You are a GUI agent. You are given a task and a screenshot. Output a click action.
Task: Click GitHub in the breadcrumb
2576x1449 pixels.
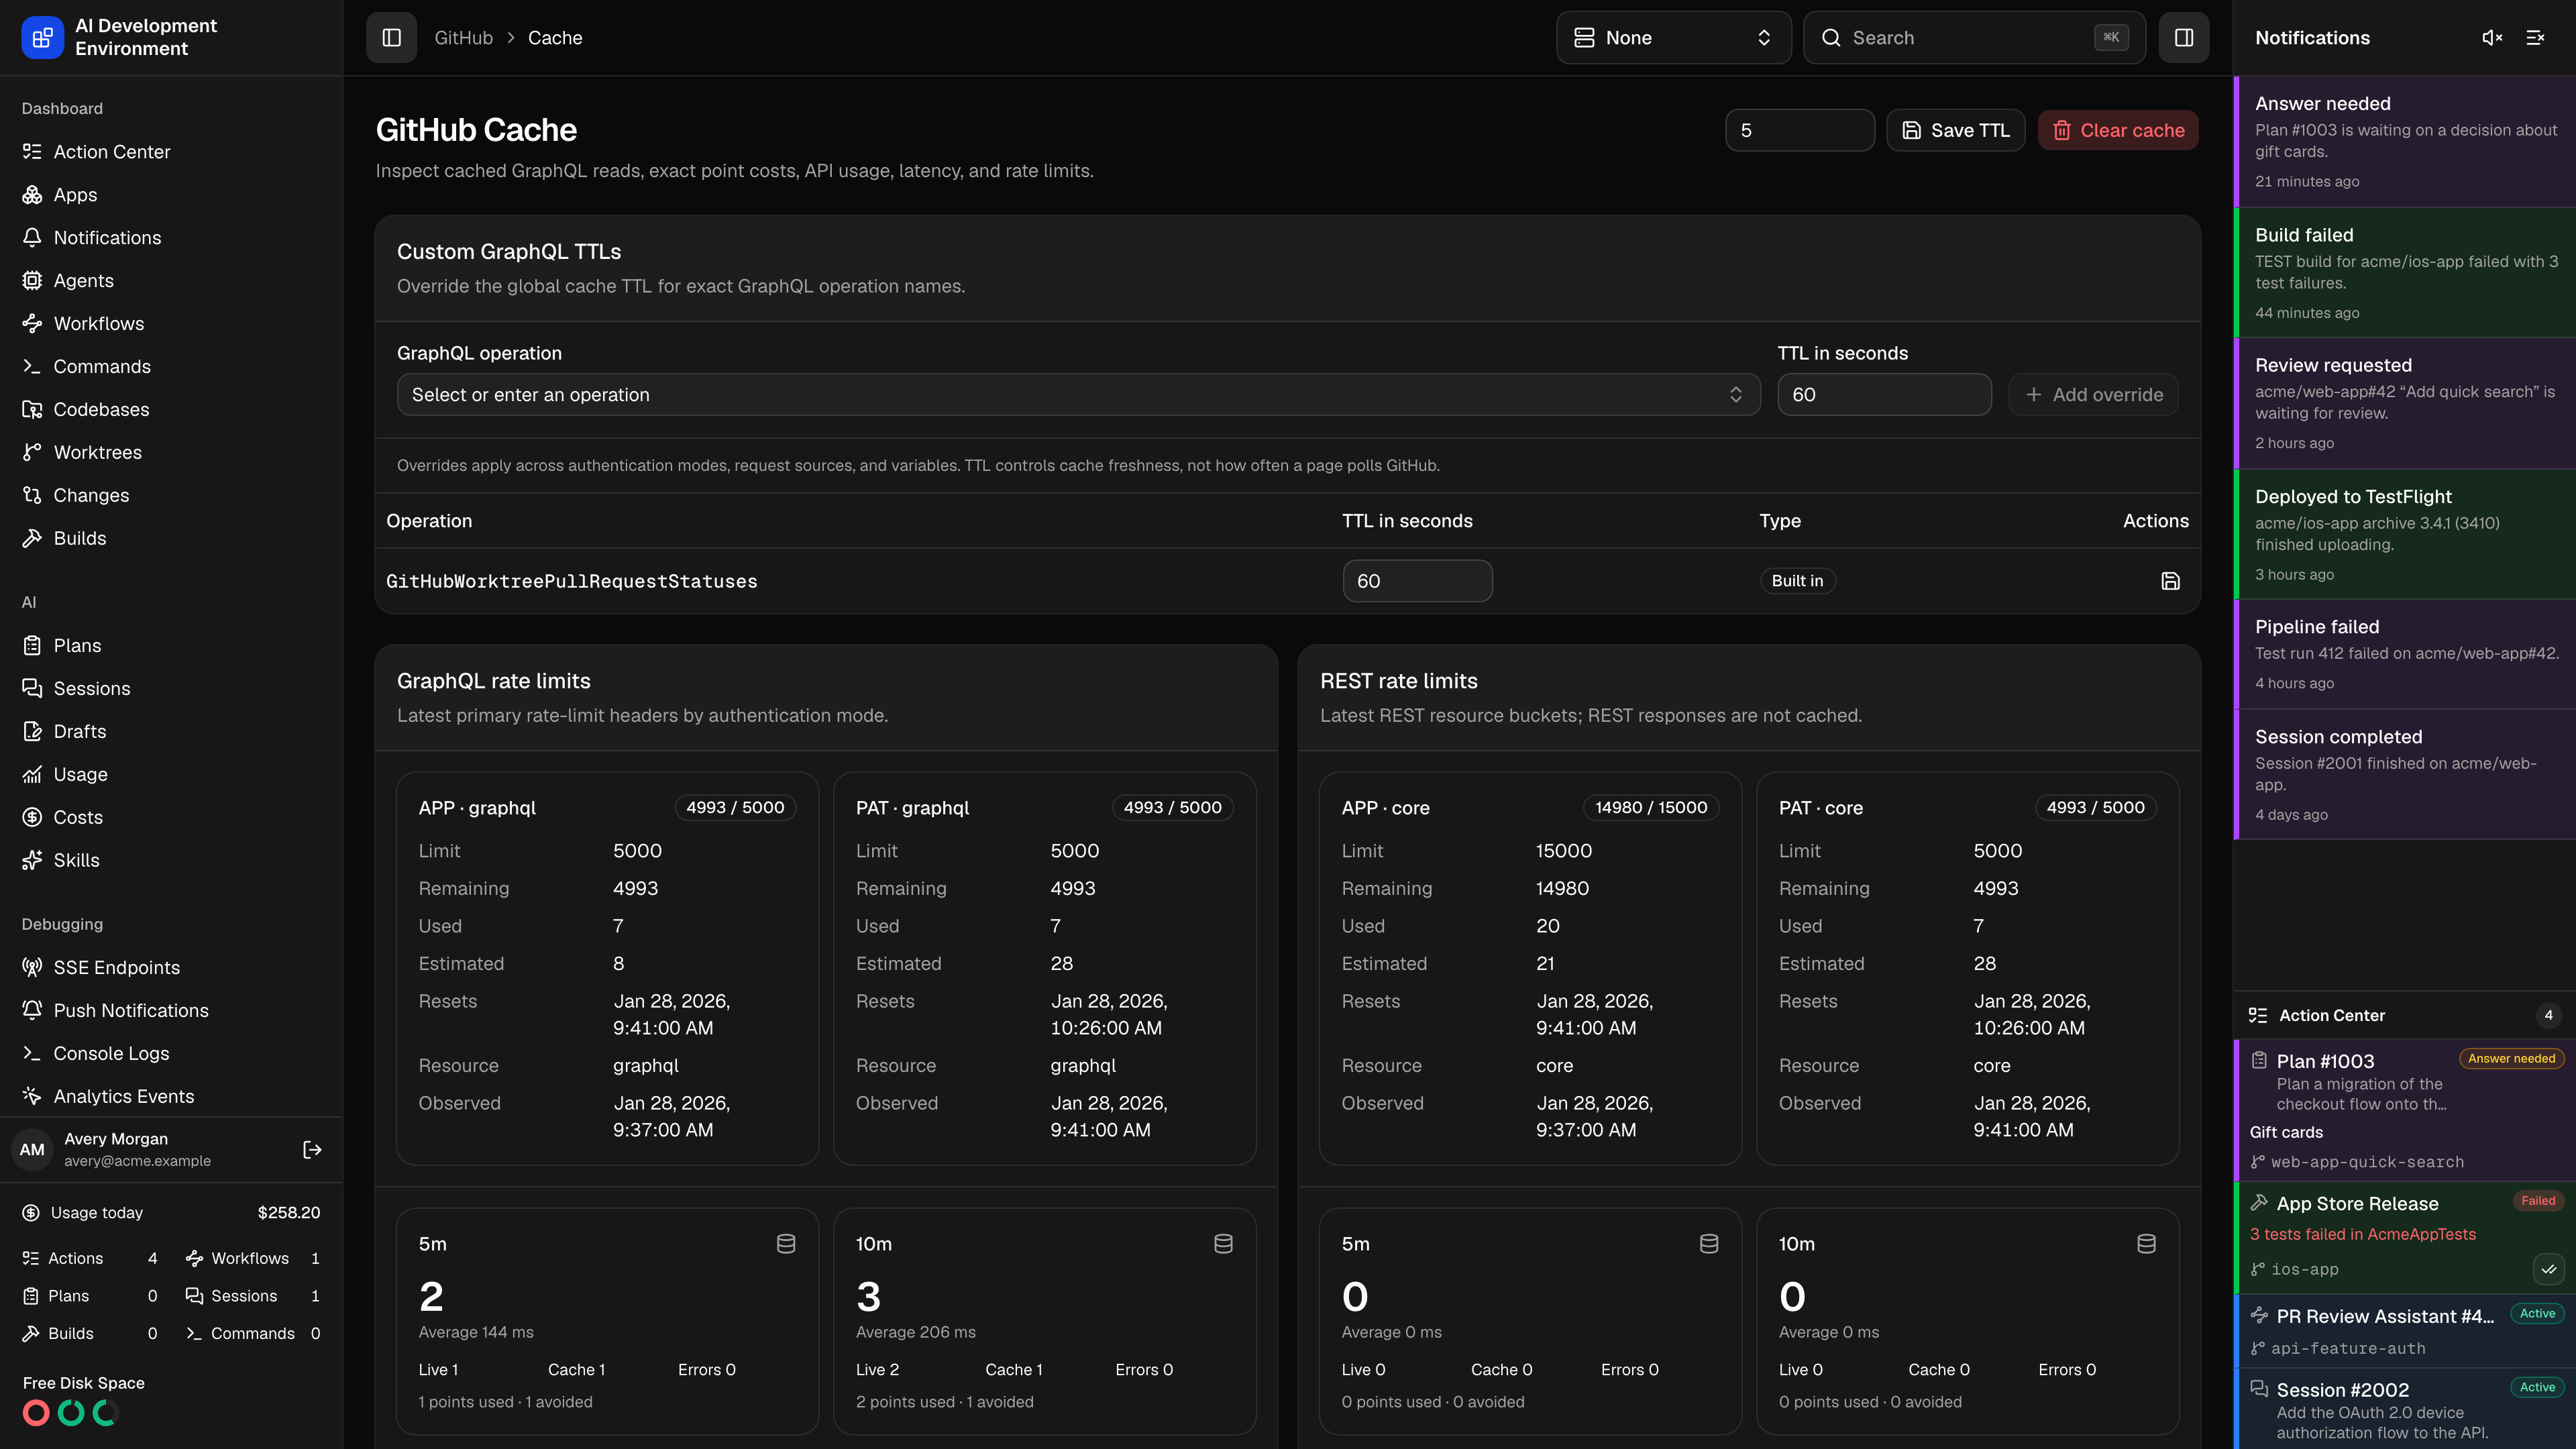tap(463, 38)
